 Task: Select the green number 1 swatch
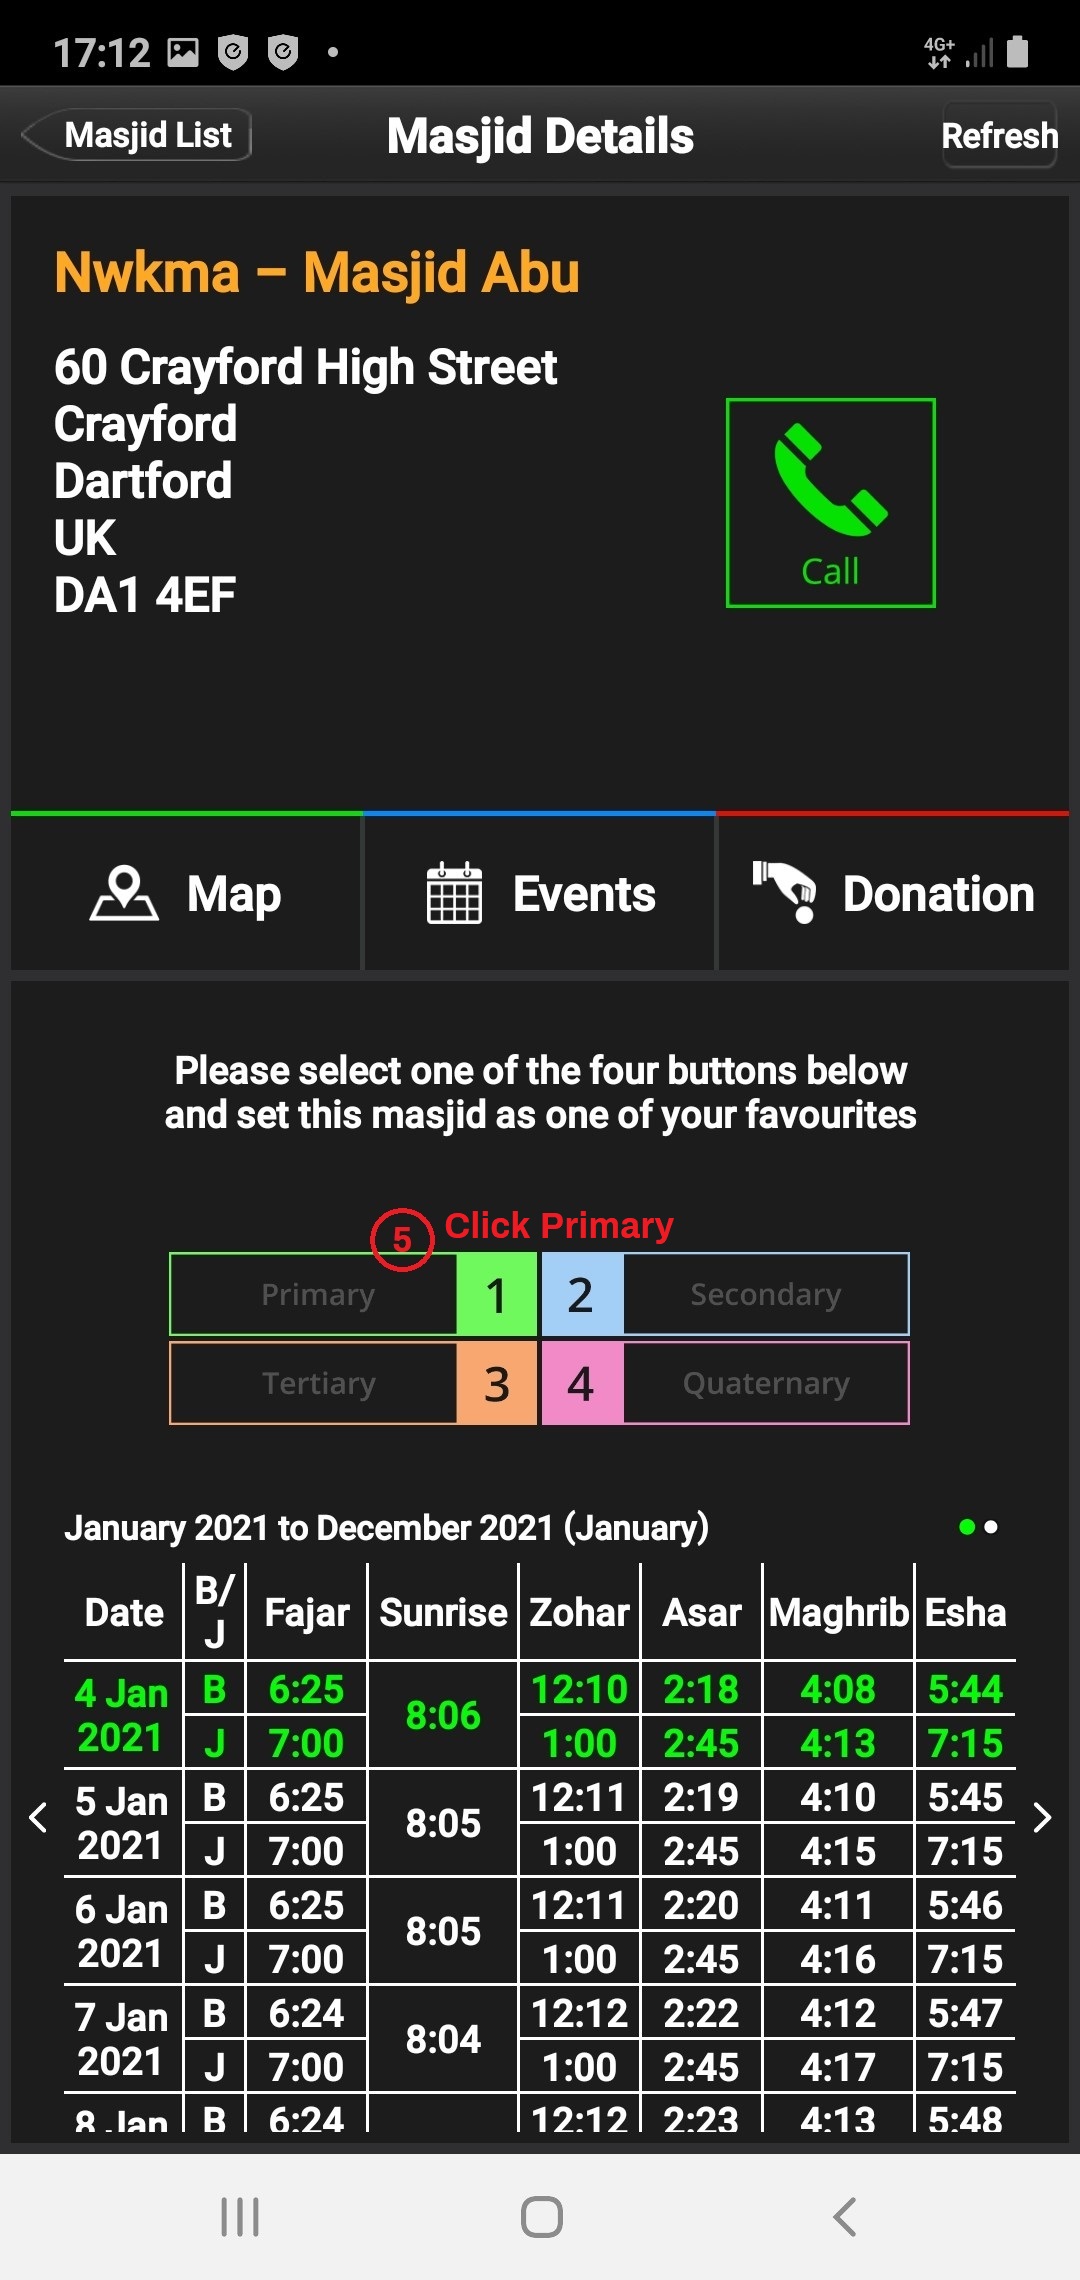click(x=497, y=1294)
